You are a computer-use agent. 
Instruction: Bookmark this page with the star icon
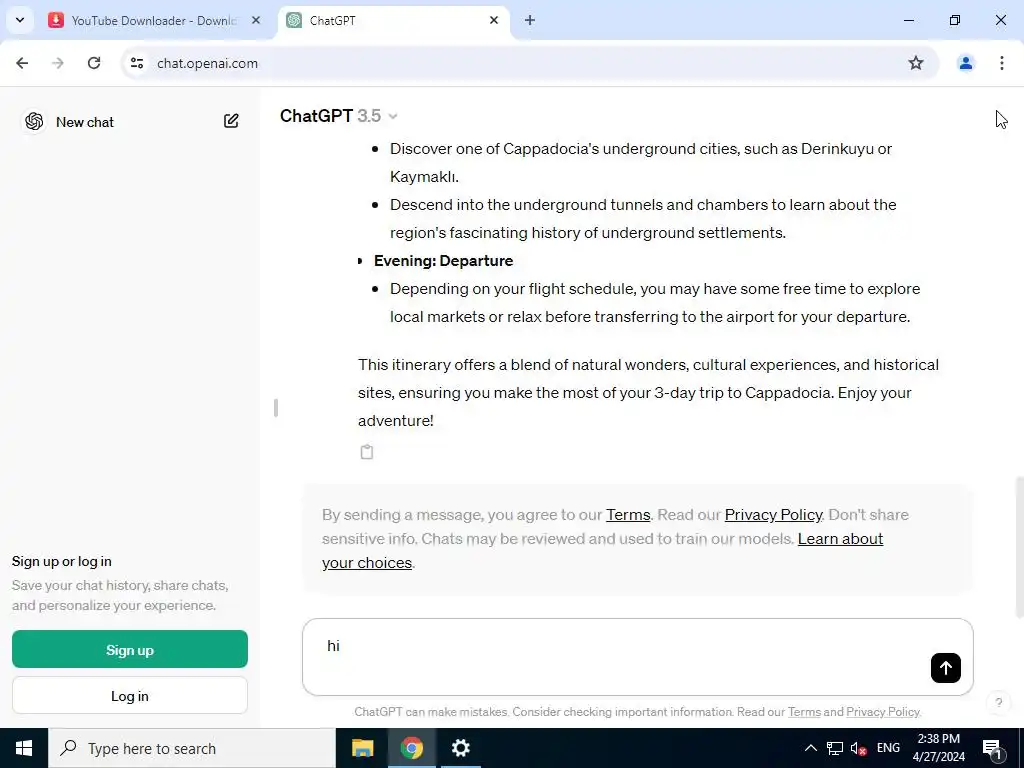click(x=916, y=63)
